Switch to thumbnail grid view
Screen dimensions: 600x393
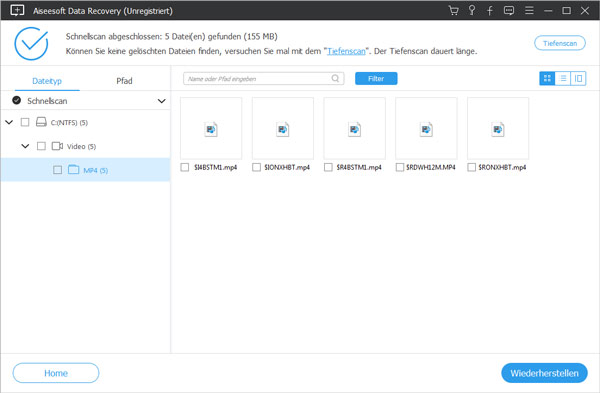[547, 78]
